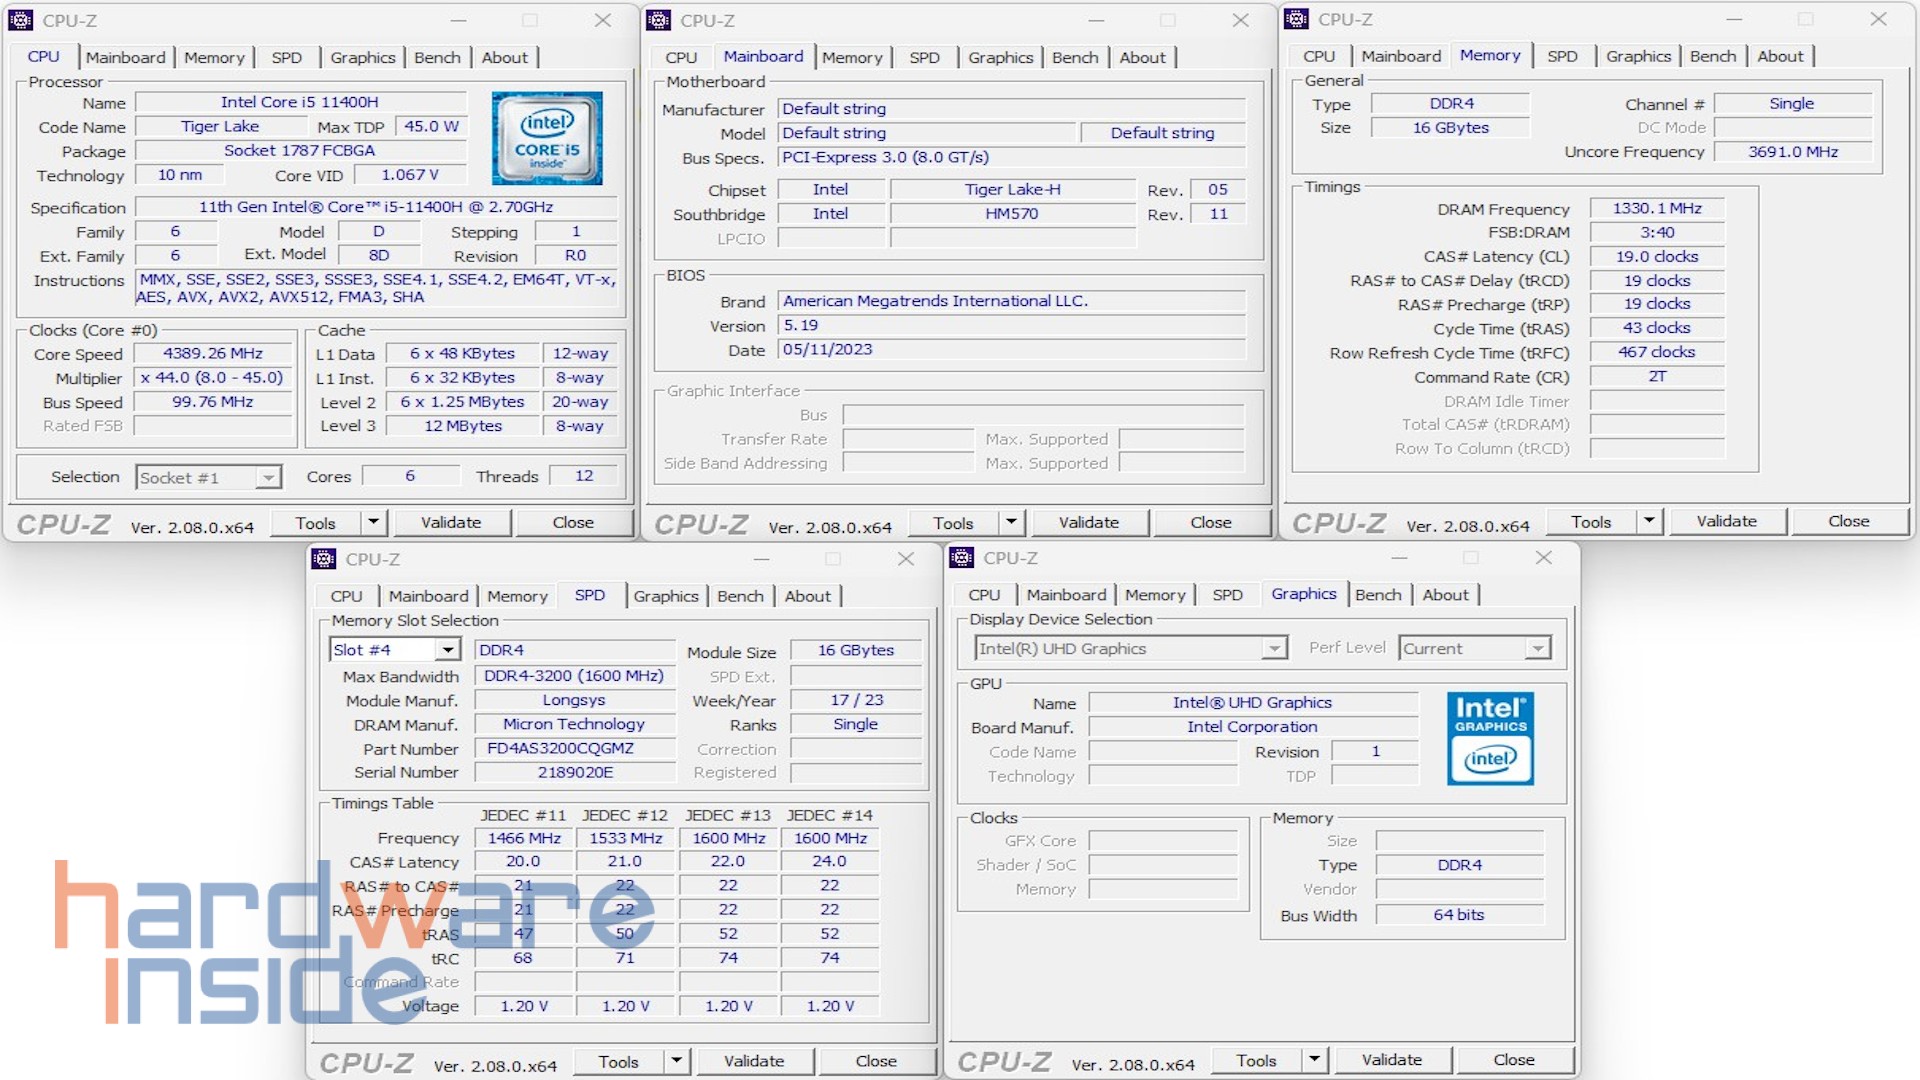Click CPU-Z app icon in Mainboard window titlebar
The image size is (1920, 1080).
click(x=659, y=20)
